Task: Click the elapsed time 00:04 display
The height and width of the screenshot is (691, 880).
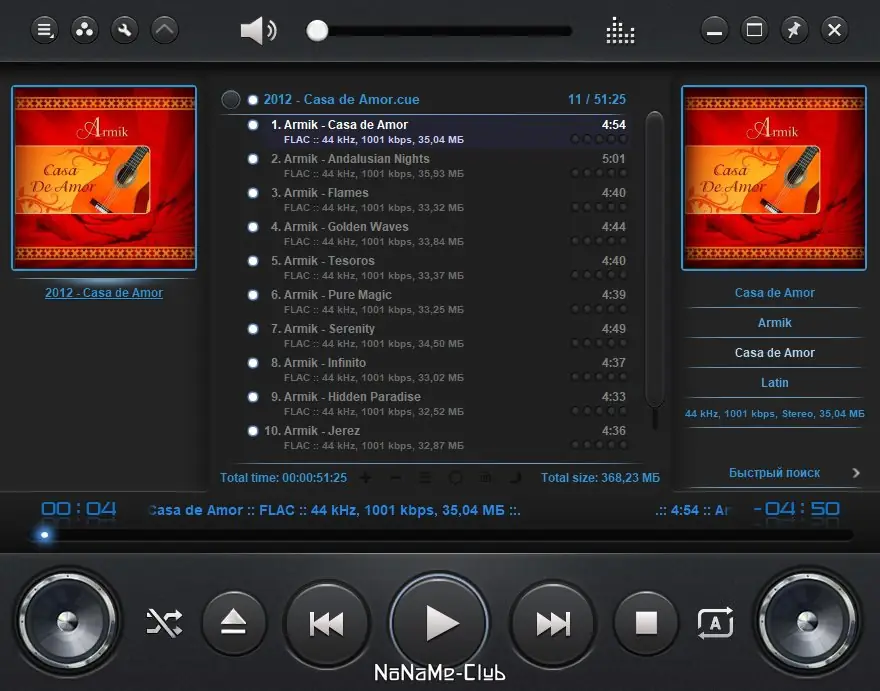Action: pyautogui.click(x=79, y=509)
